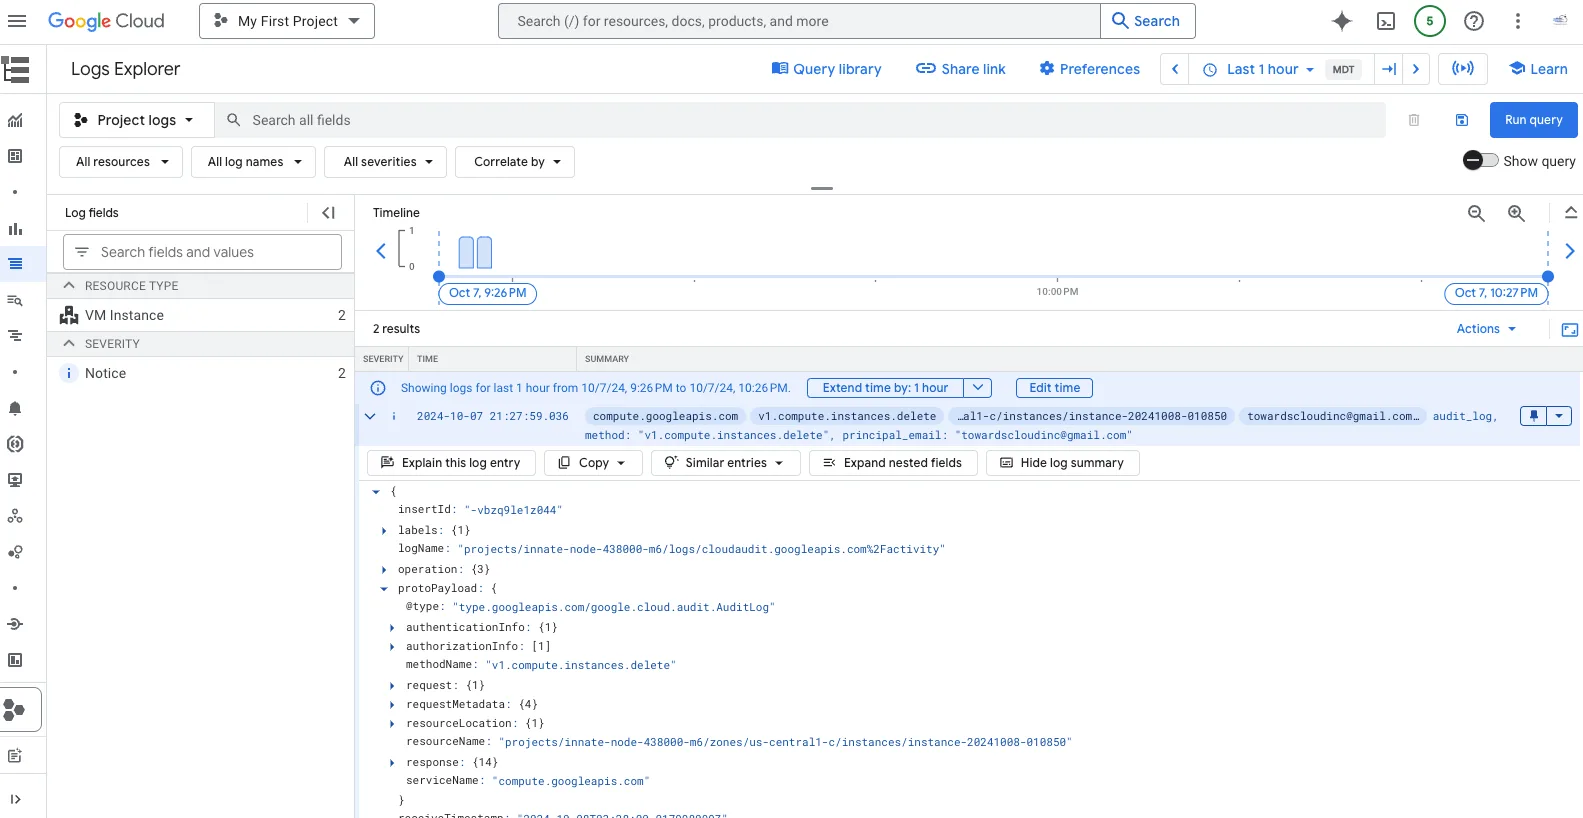Viewport: 1583px width, 818px height.
Task: Open the help question mark icon
Action: [x=1474, y=21]
